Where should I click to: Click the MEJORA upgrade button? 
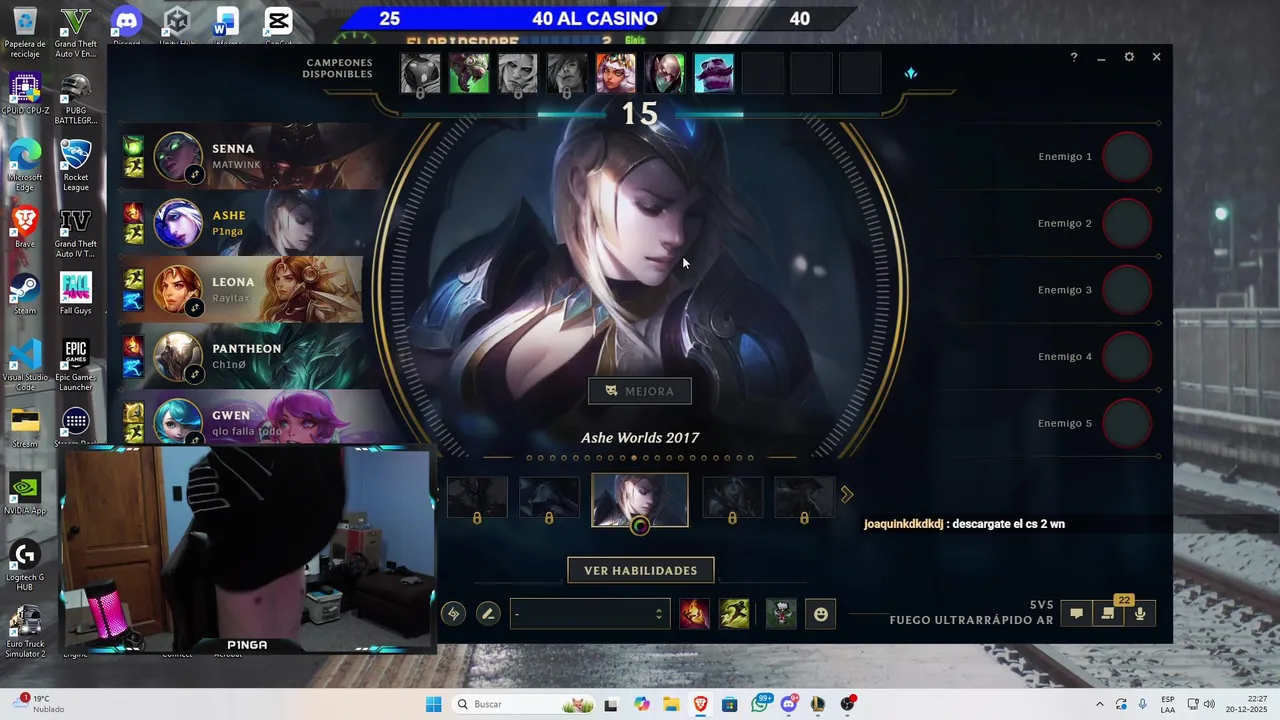coord(640,391)
